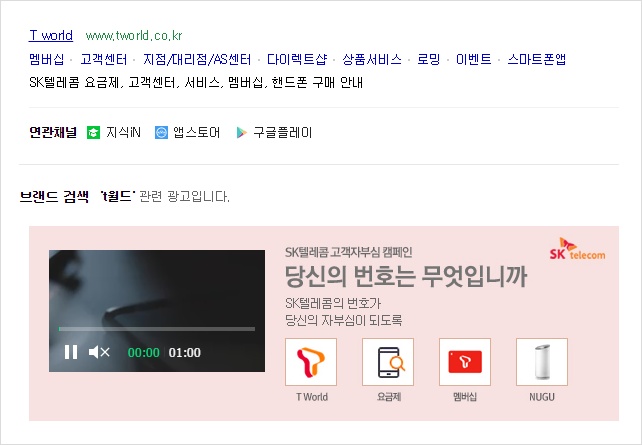
Task: Visit the 다이렉트샵 link
Action: coord(297,59)
